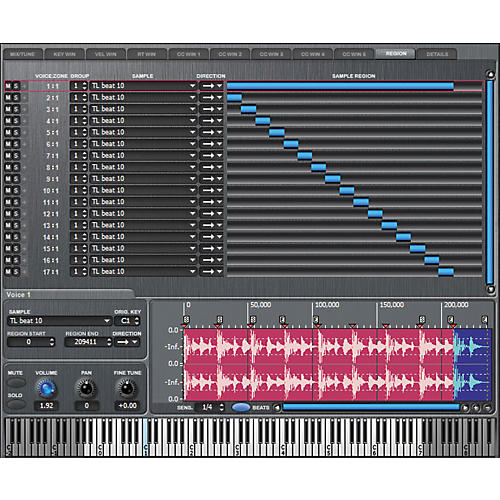Click the REGION END stepper arrows

coord(109,342)
